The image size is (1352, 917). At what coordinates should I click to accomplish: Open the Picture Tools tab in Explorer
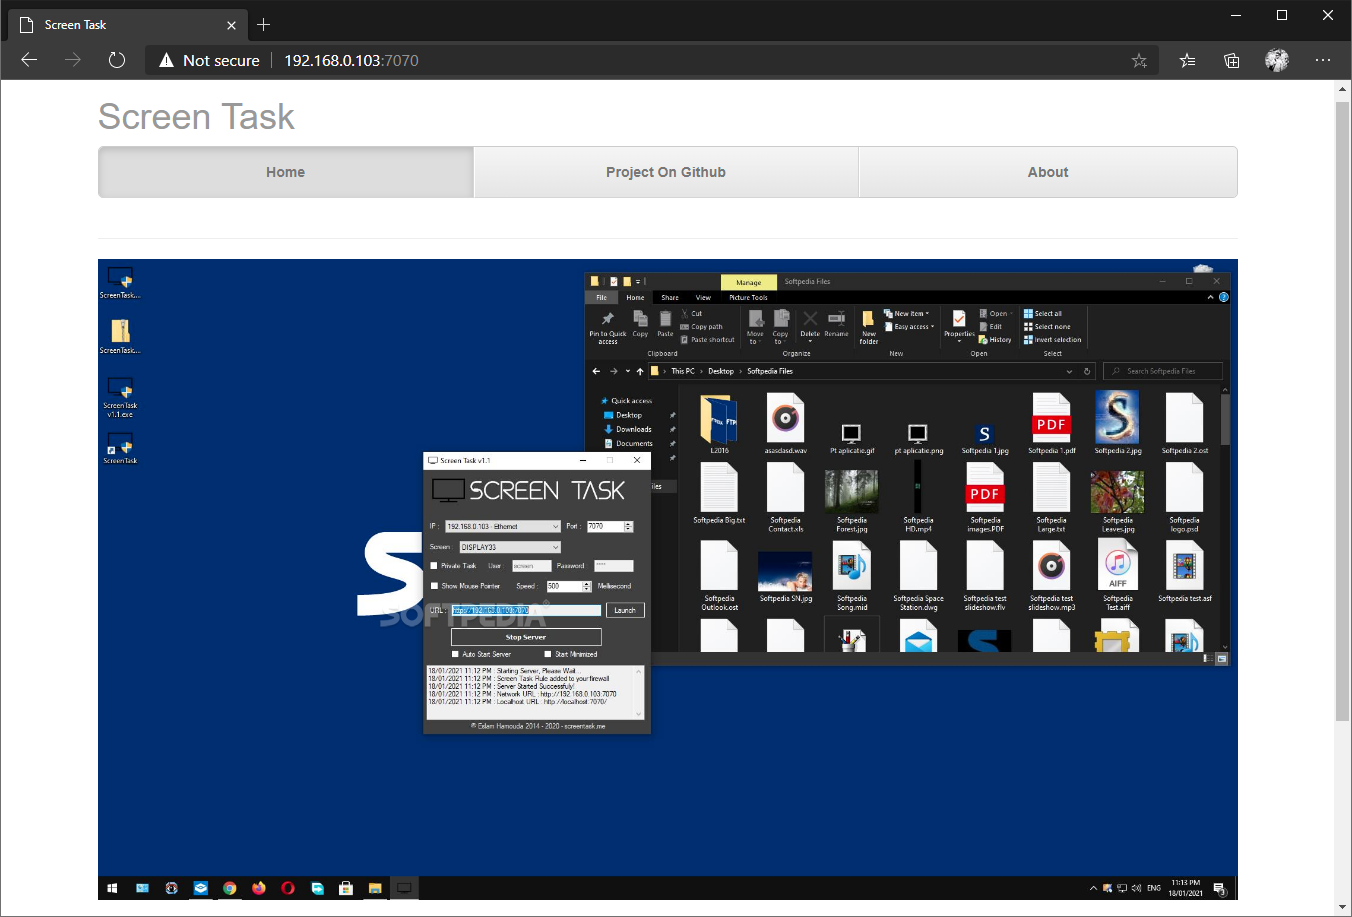[x=748, y=297]
